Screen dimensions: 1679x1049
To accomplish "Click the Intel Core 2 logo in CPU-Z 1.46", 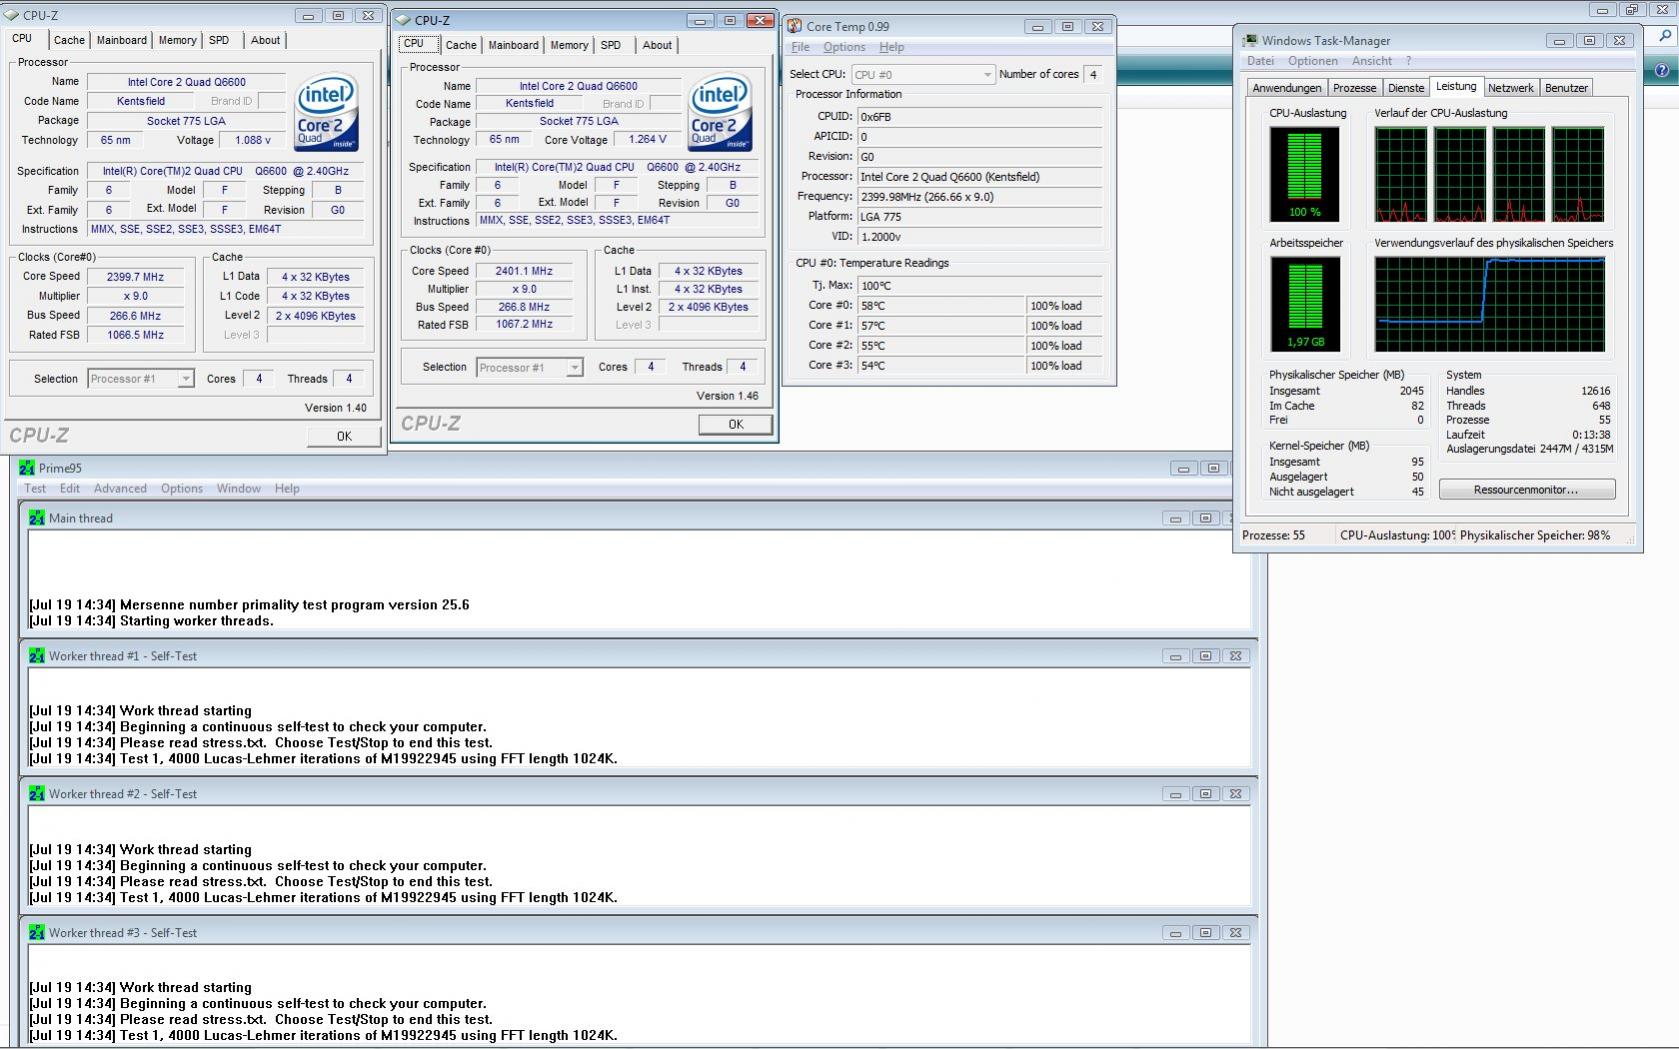I will [720, 112].
